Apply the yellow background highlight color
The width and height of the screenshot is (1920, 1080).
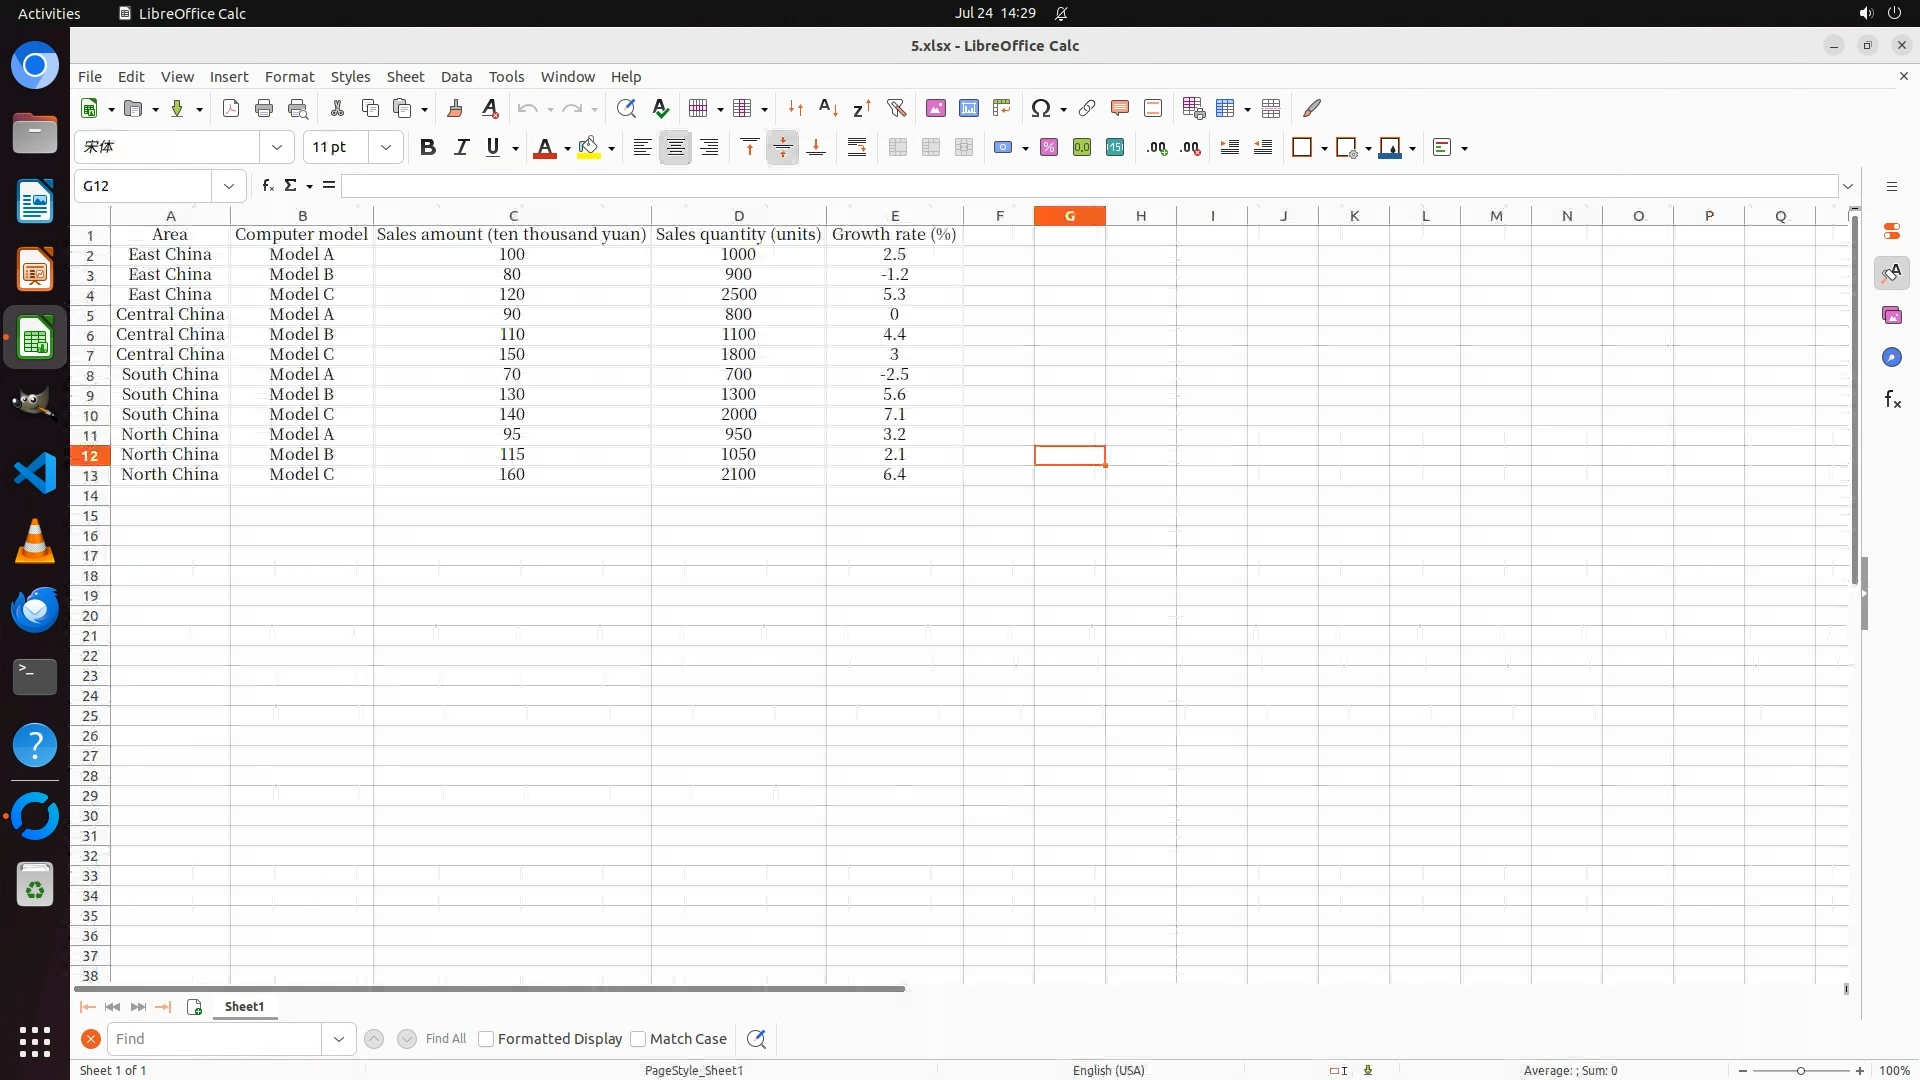click(x=589, y=148)
